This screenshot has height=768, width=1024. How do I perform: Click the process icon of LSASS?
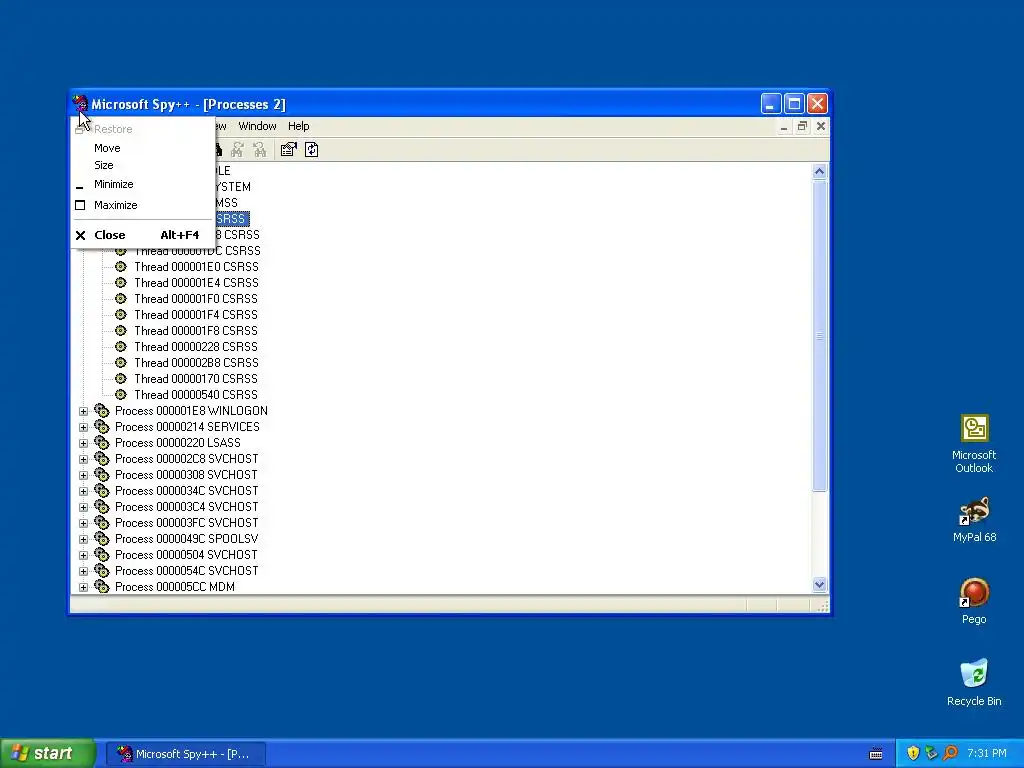click(x=102, y=442)
